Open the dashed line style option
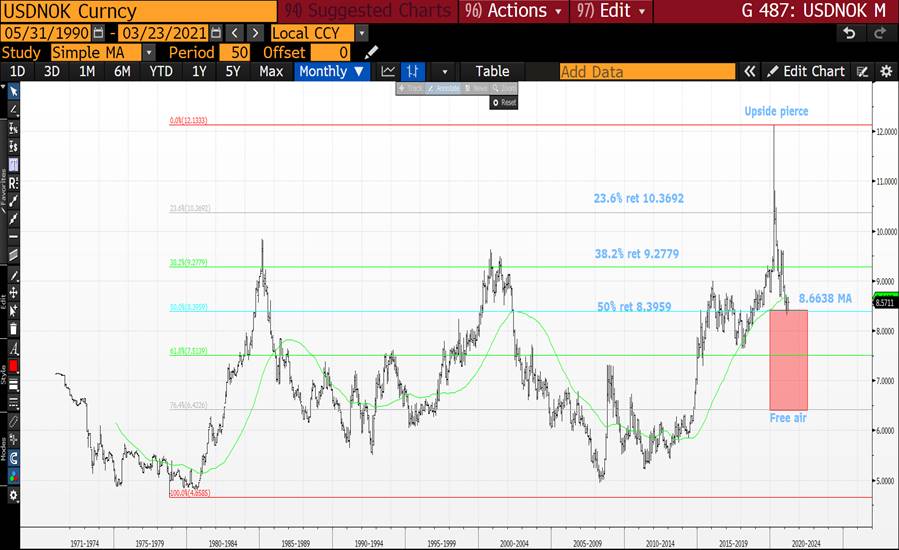 coord(13,402)
